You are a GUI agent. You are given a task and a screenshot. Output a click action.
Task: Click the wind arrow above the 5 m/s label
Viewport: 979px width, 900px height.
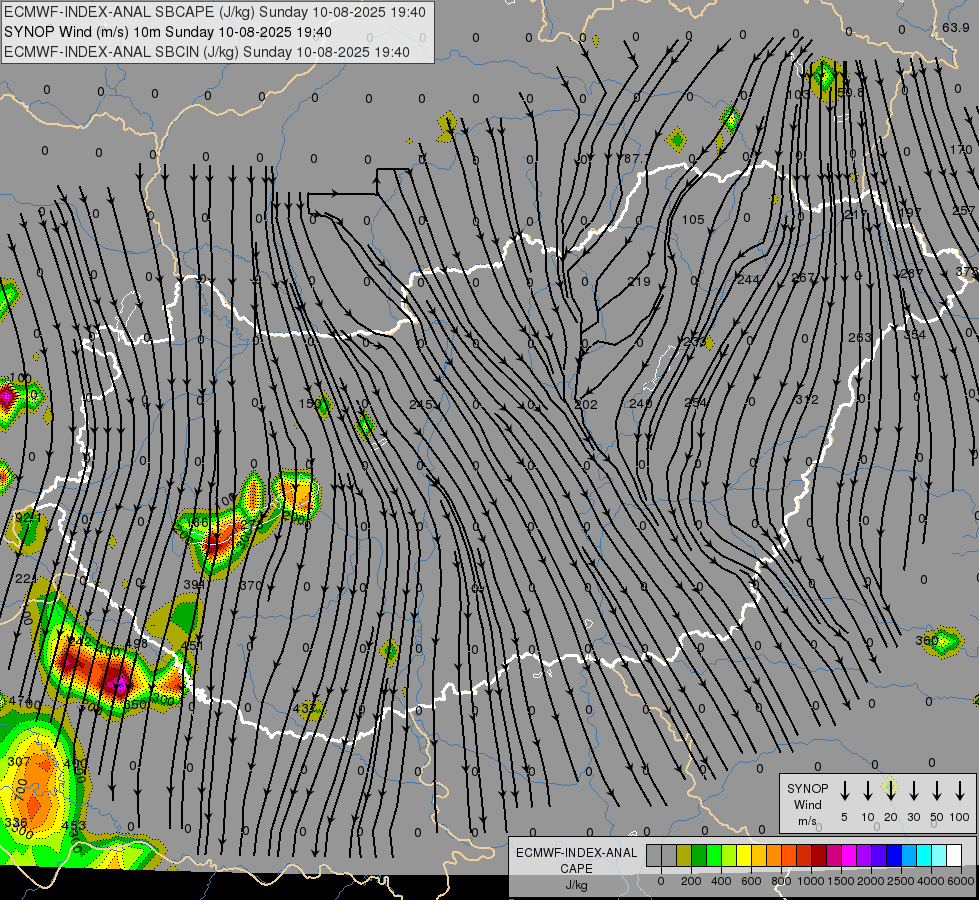pos(845,791)
